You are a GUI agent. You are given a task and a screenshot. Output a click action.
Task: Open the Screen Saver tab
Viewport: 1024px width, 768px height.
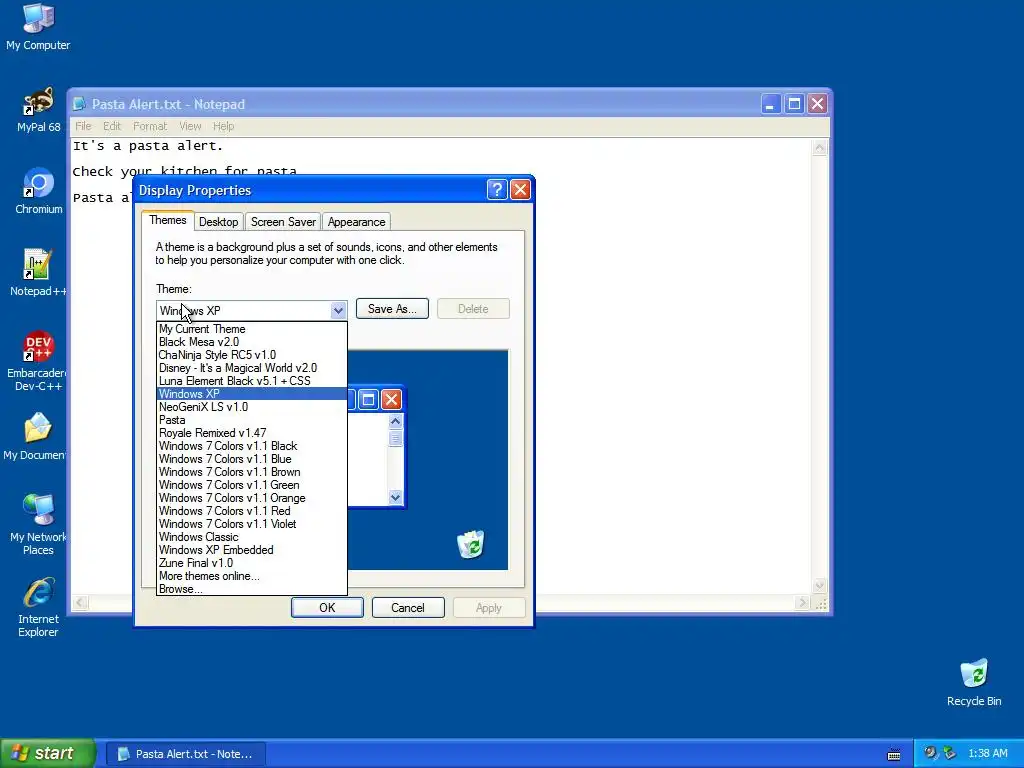pyautogui.click(x=283, y=222)
